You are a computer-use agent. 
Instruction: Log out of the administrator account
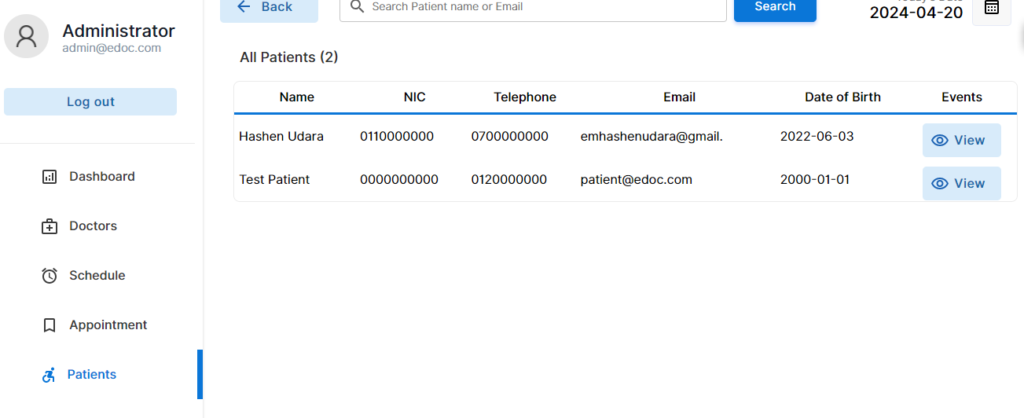pos(90,102)
